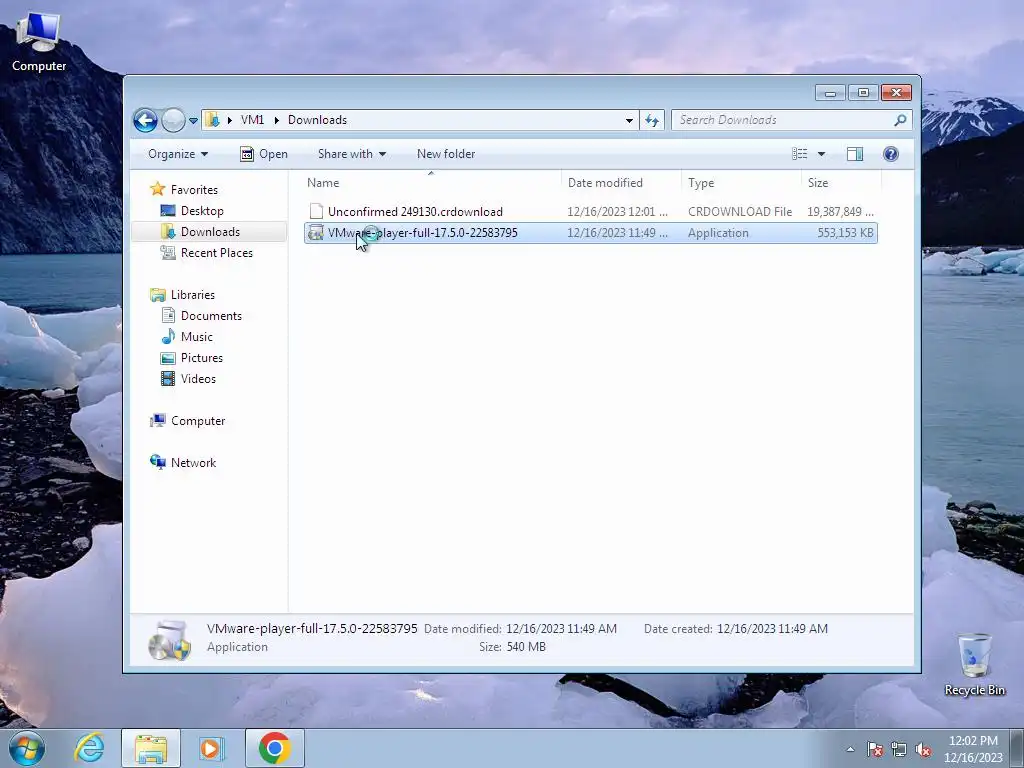Sort by Date modified column header
Screen dimensions: 1024x768
[620, 183]
